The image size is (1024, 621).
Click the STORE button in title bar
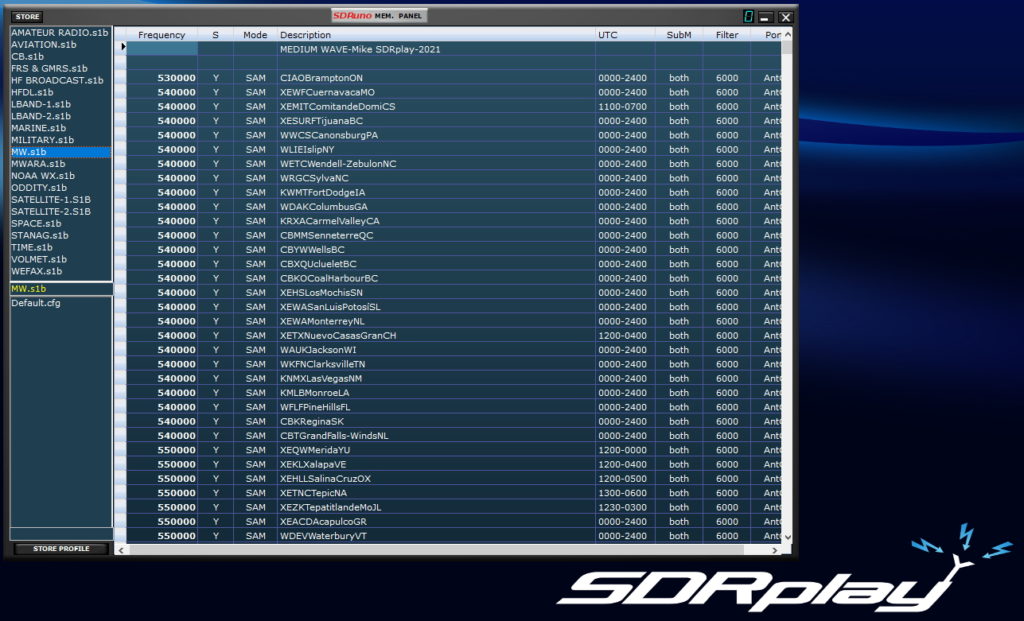pos(27,16)
